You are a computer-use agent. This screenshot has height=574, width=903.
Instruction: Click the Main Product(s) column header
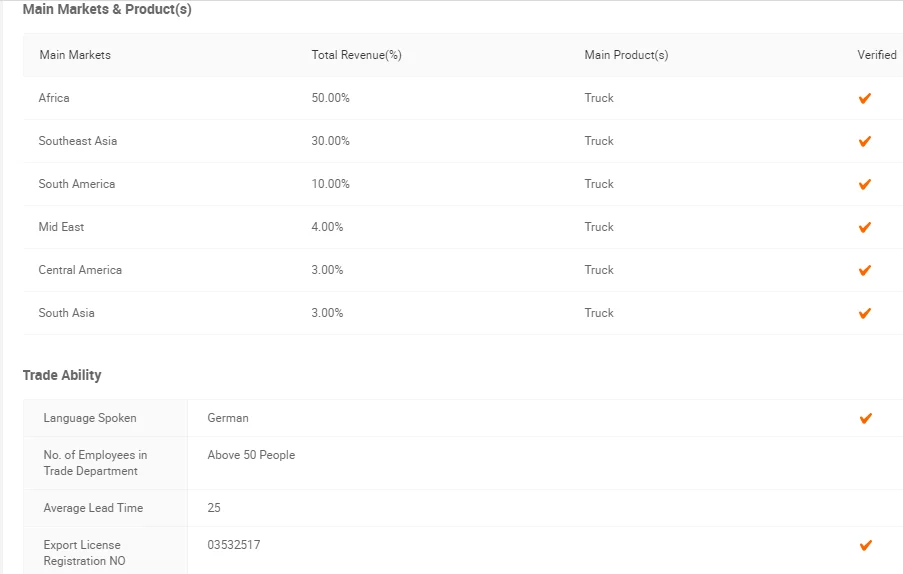[626, 55]
